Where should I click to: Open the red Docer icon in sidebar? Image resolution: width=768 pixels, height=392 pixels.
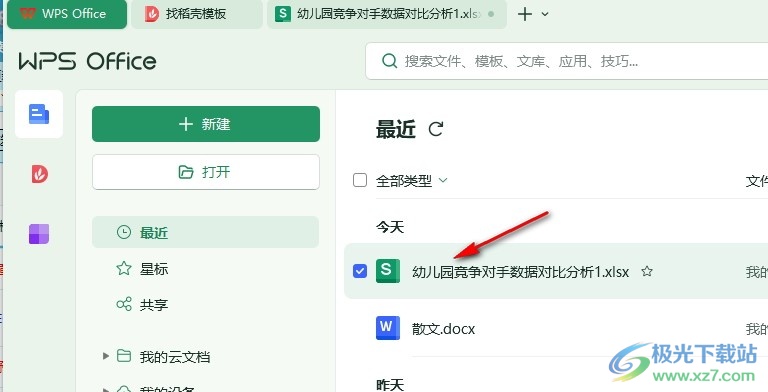click(39, 173)
